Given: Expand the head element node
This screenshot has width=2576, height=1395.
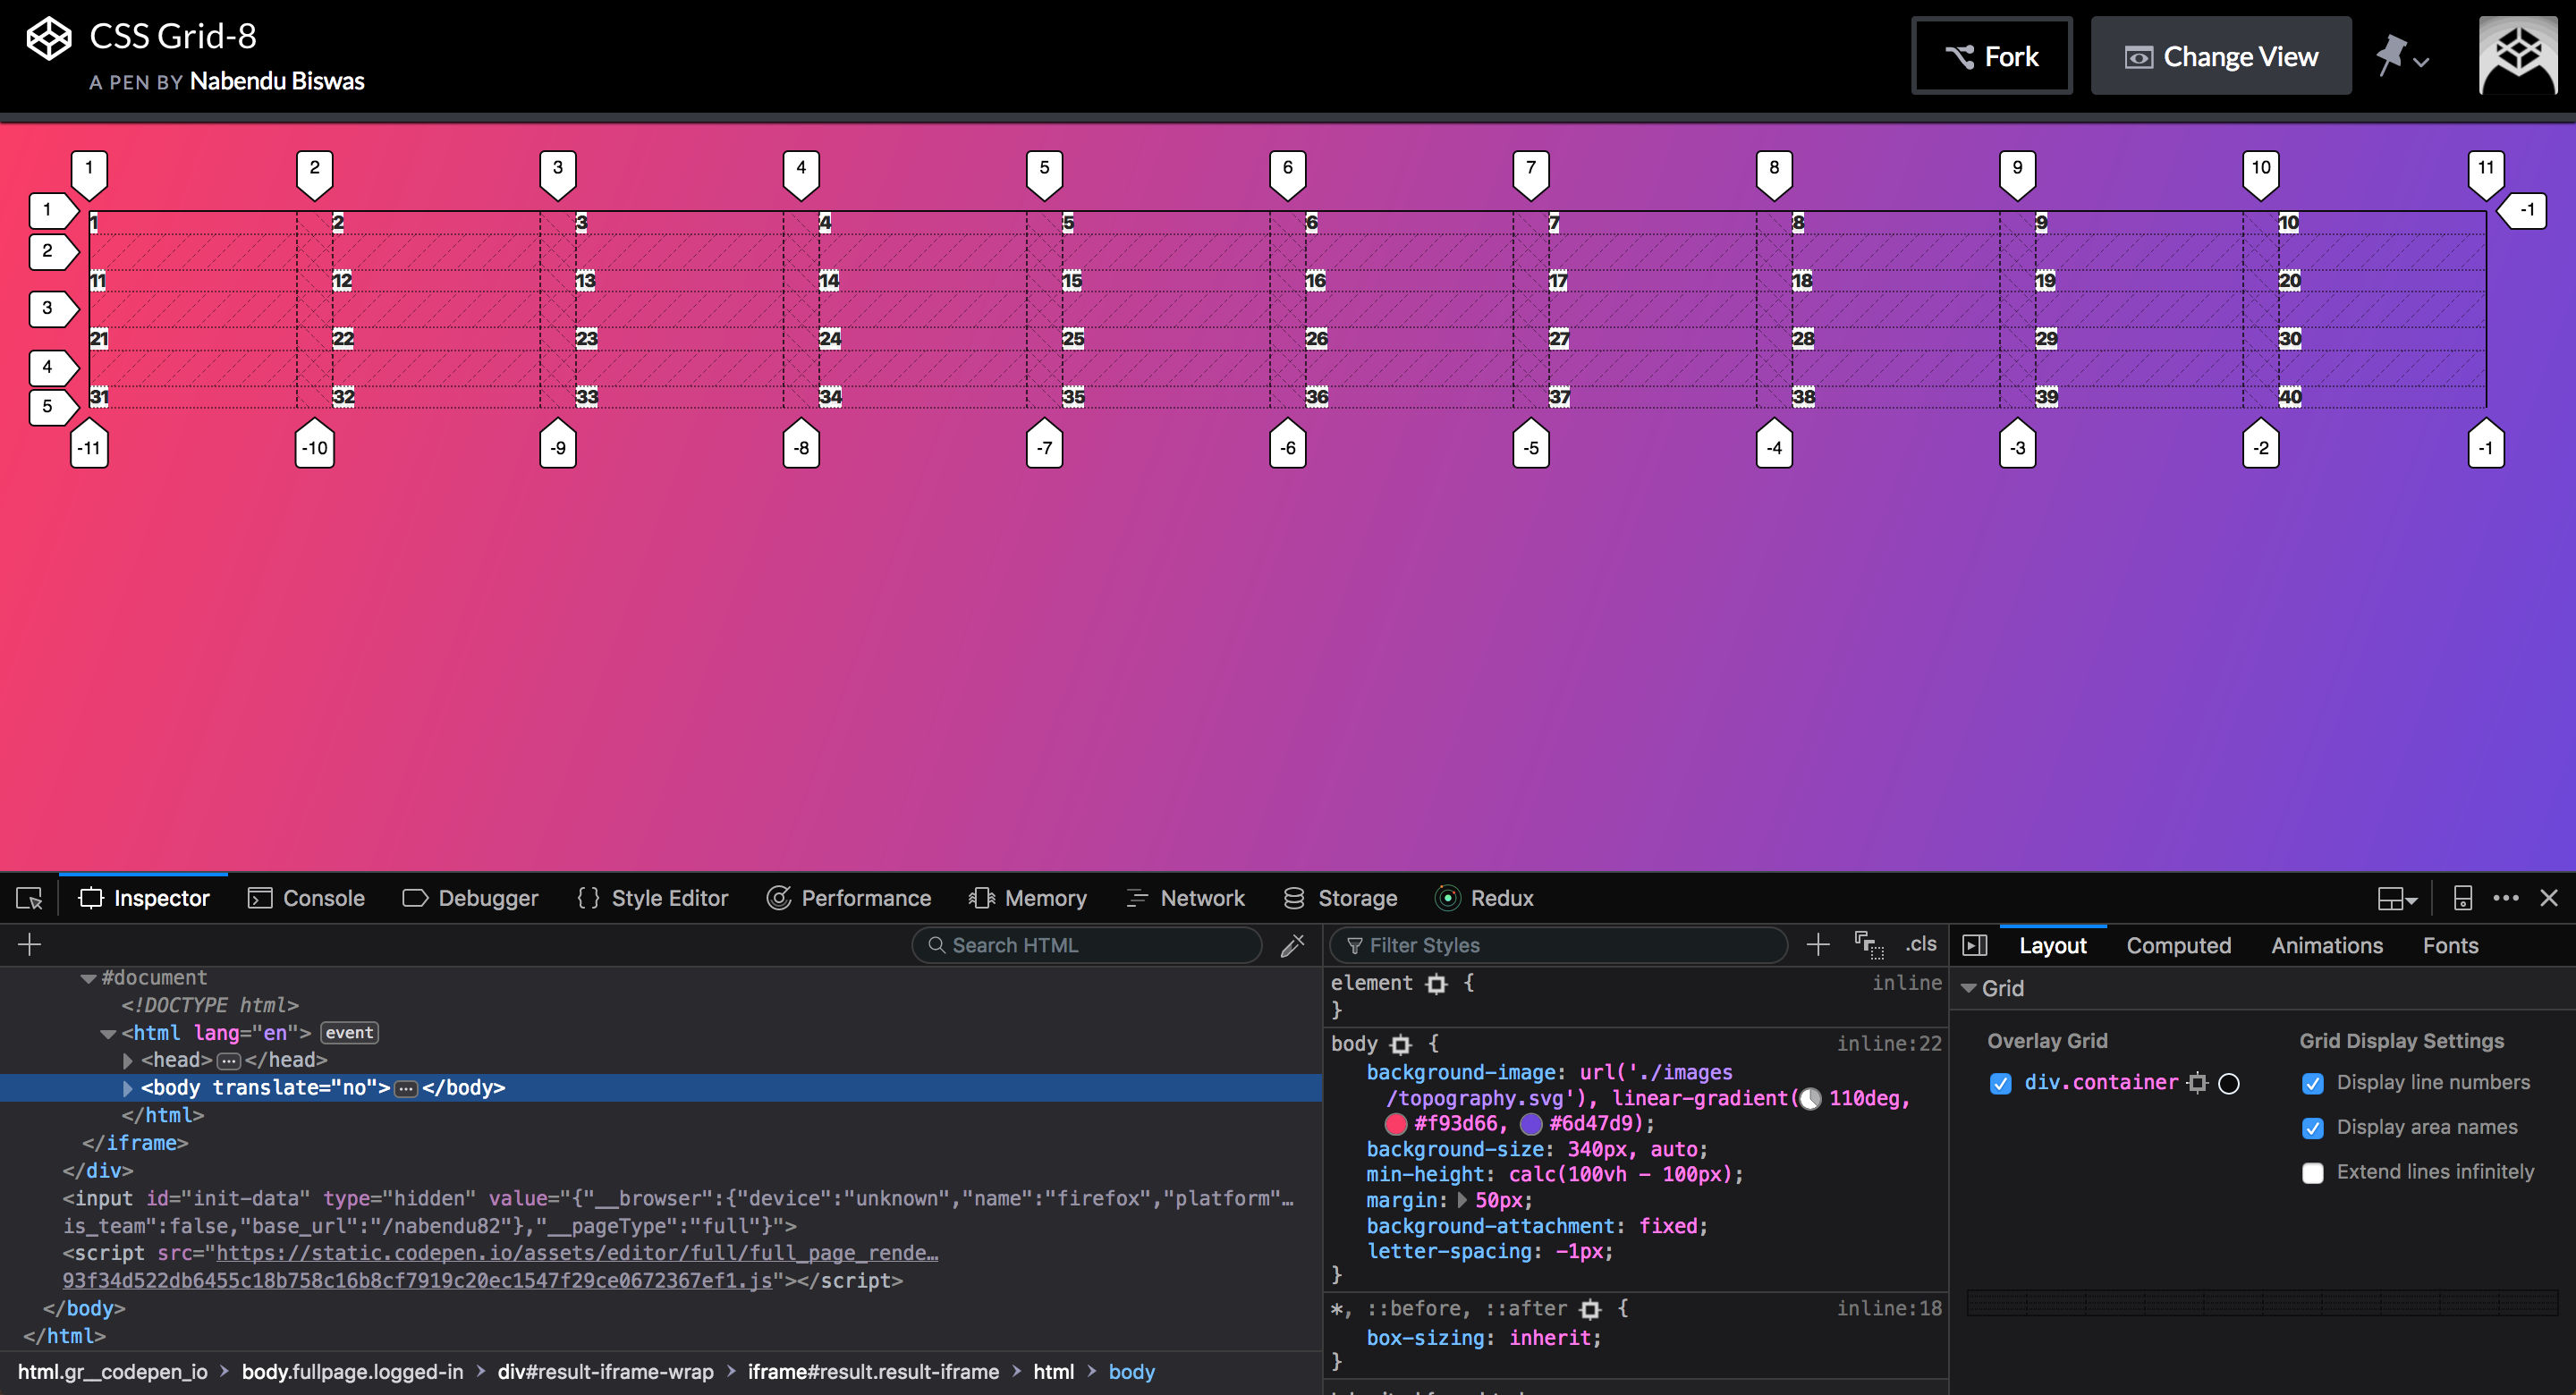Looking at the screenshot, I should 127,1060.
